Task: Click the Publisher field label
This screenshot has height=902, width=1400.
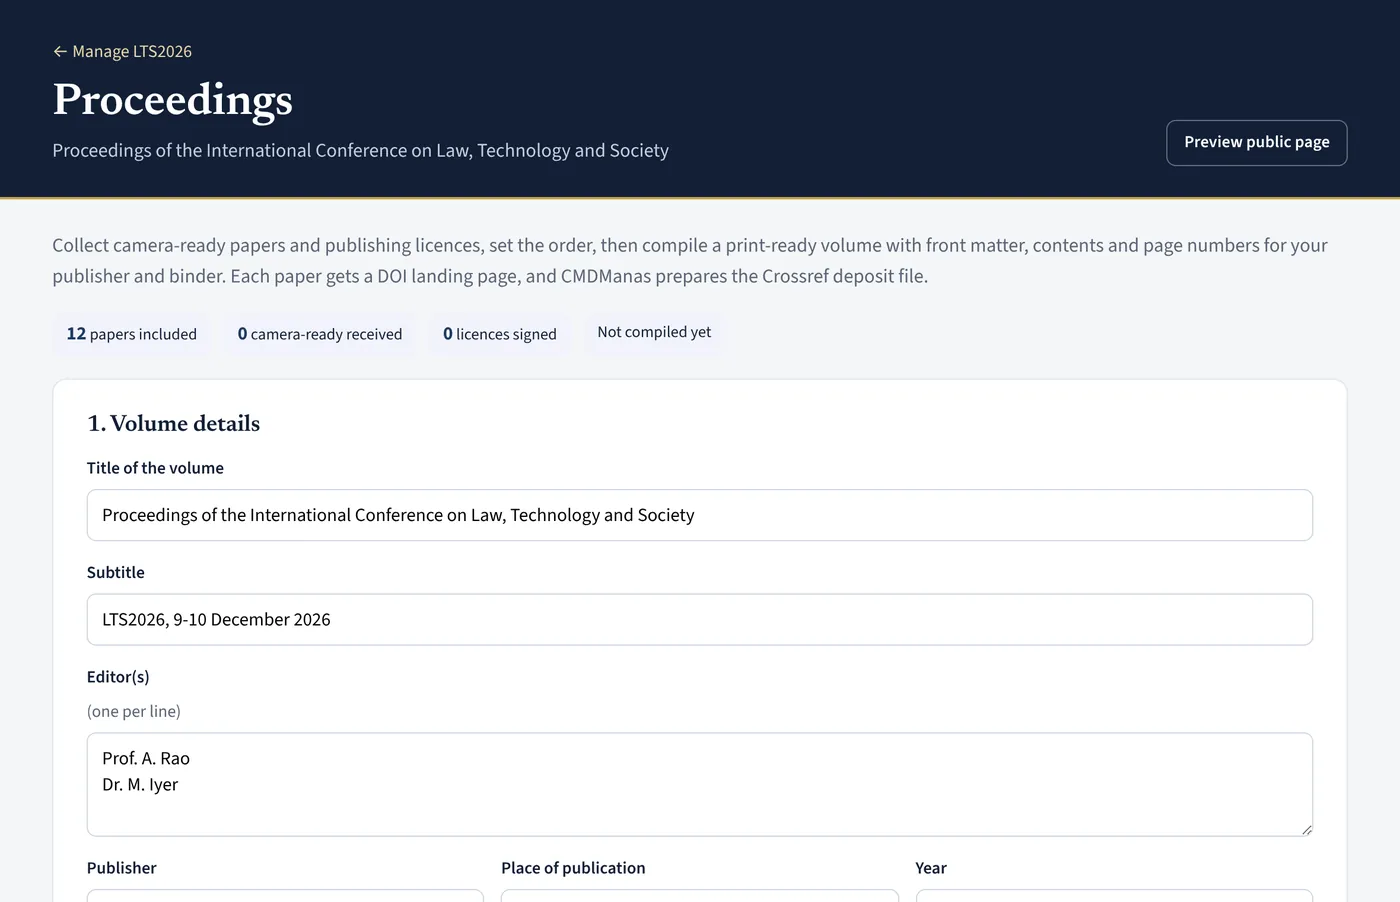Action: 122,868
